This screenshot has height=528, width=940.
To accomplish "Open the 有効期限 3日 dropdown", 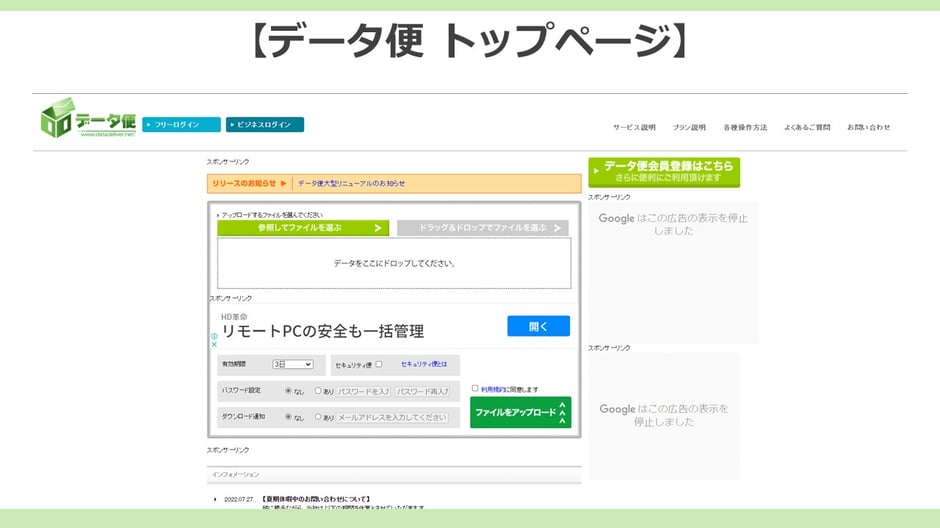I will point(293,364).
